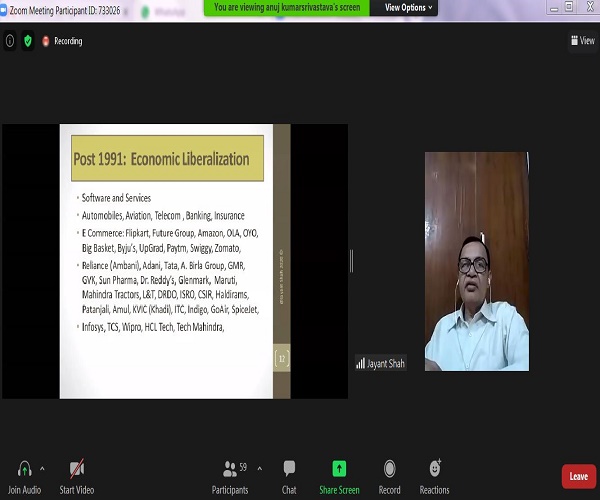600x500 pixels.
Task: Click slide number 12 badge
Action: pyautogui.click(x=282, y=358)
